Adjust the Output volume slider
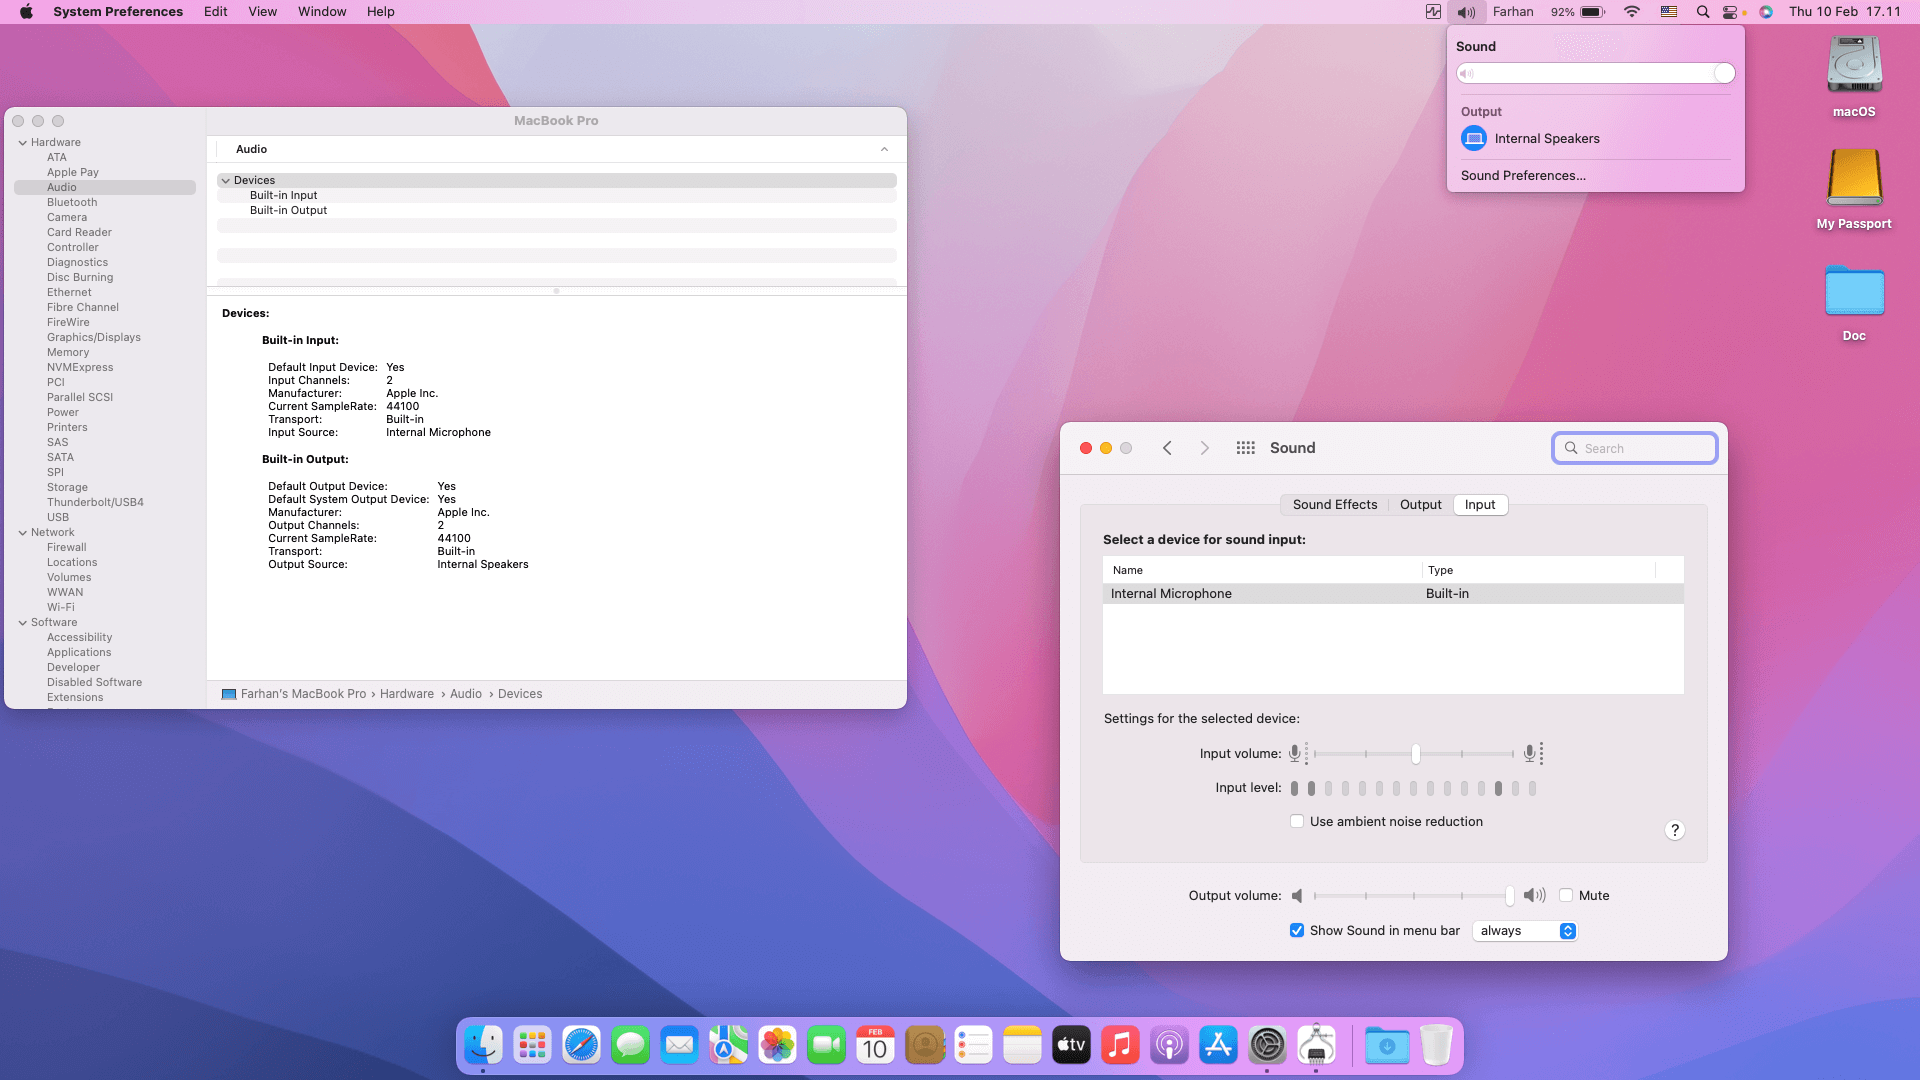The width and height of the screenshot is (1920, 1080). (x=1413, y=896)
